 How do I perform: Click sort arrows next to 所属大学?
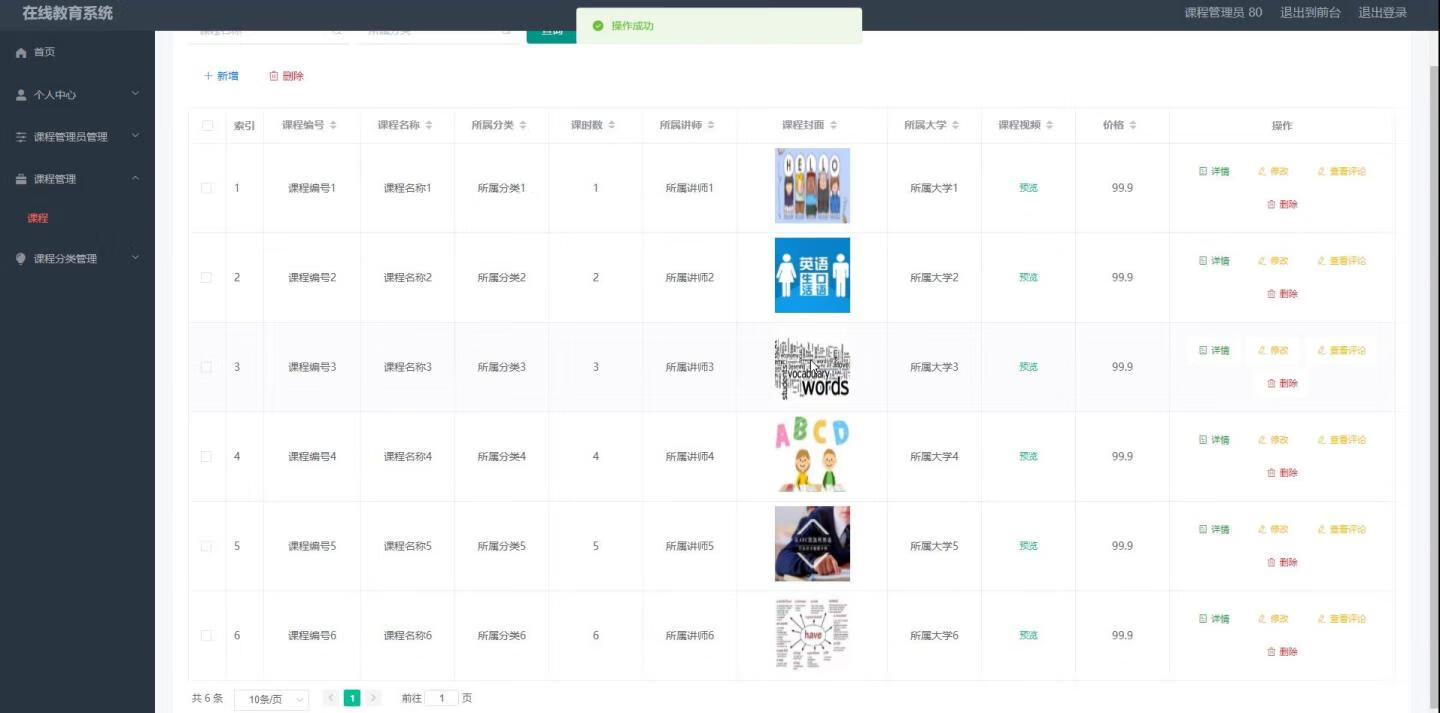[955, 125]
